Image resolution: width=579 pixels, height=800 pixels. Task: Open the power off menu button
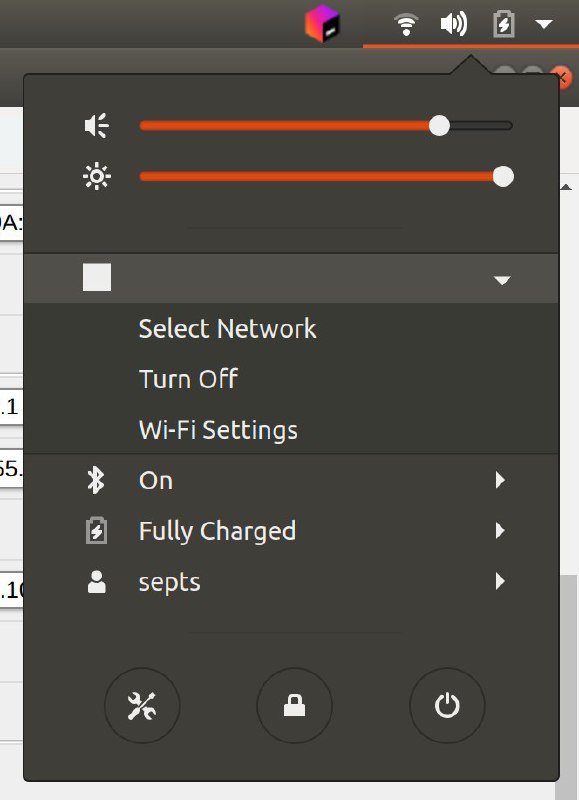tap(447, 706)
